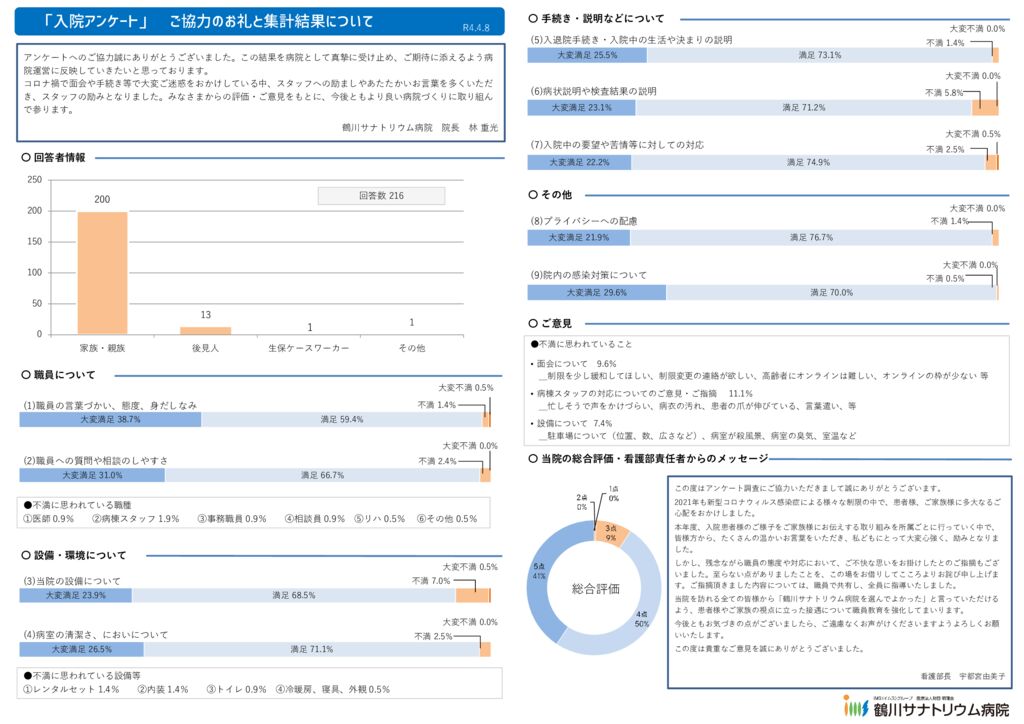The width and height of the screenshot is (1024, 724).
Task: Select question (6) 病状説明や検査結果の説明
Action: [593, 91]
